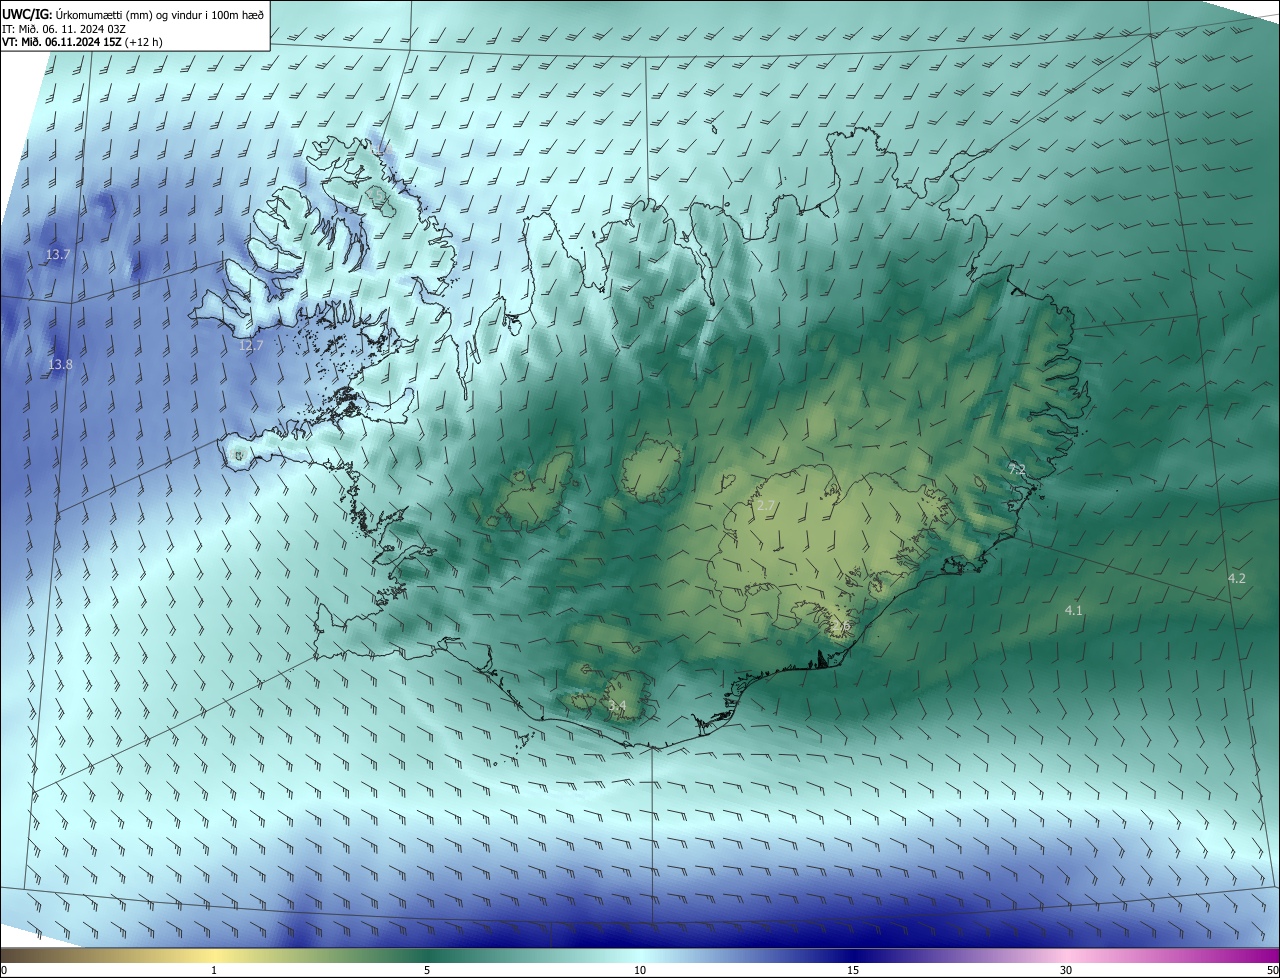The image size is (1280, 978).
Task: Click the title text 'UWC/IG: Úrkomumætti (mm)'
Action: pyautogui.click(x=76, y=14)
